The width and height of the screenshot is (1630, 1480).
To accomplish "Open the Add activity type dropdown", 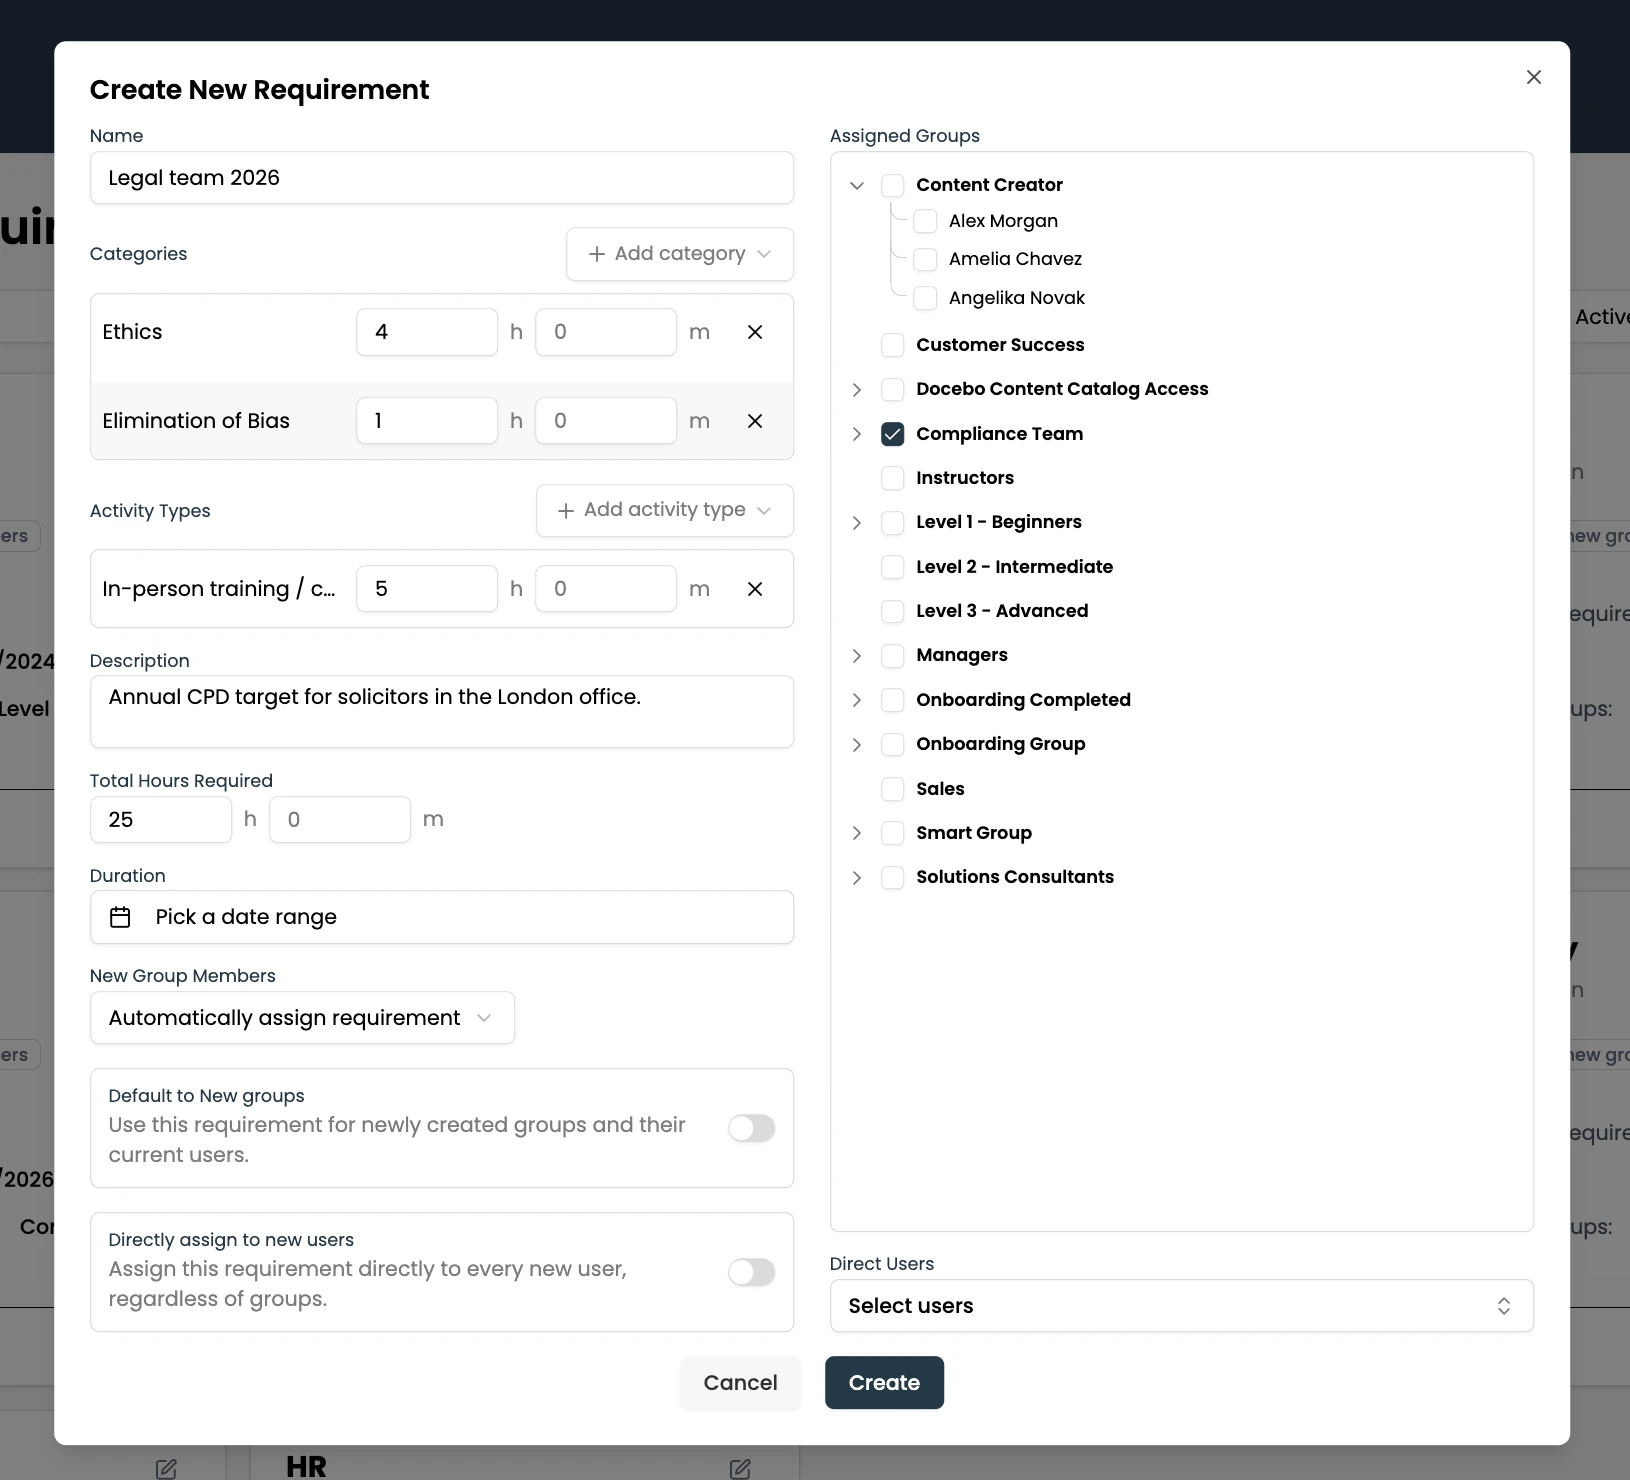I will pyautogui.click(x=665, y=510).
